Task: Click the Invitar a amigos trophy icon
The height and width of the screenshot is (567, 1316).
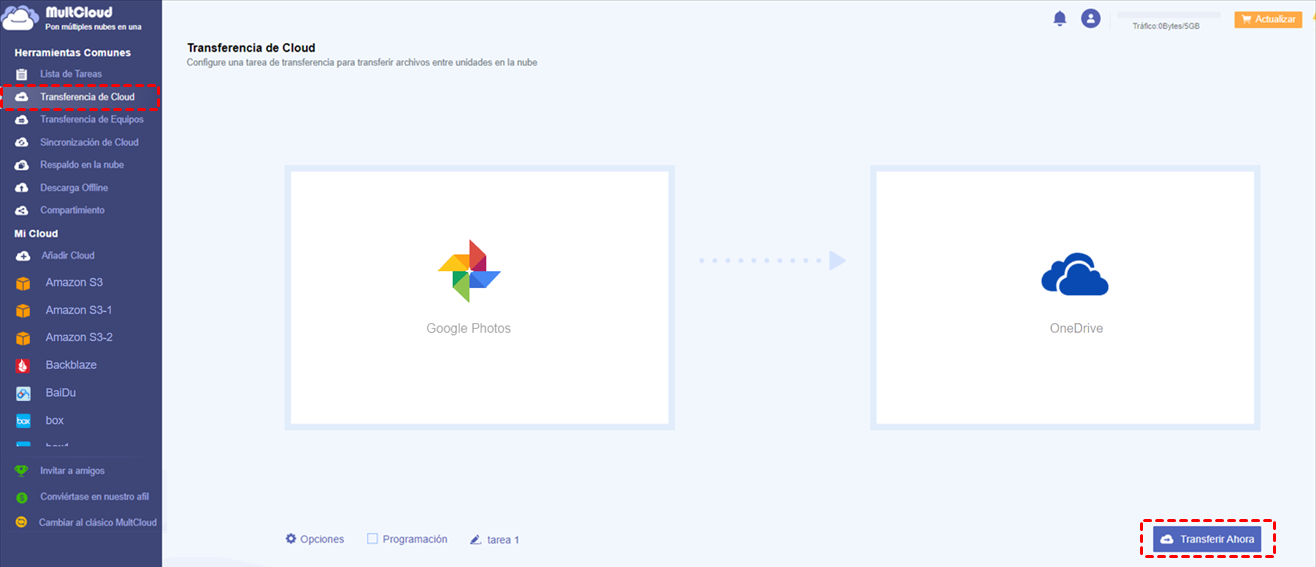Action: pos(21,471)
